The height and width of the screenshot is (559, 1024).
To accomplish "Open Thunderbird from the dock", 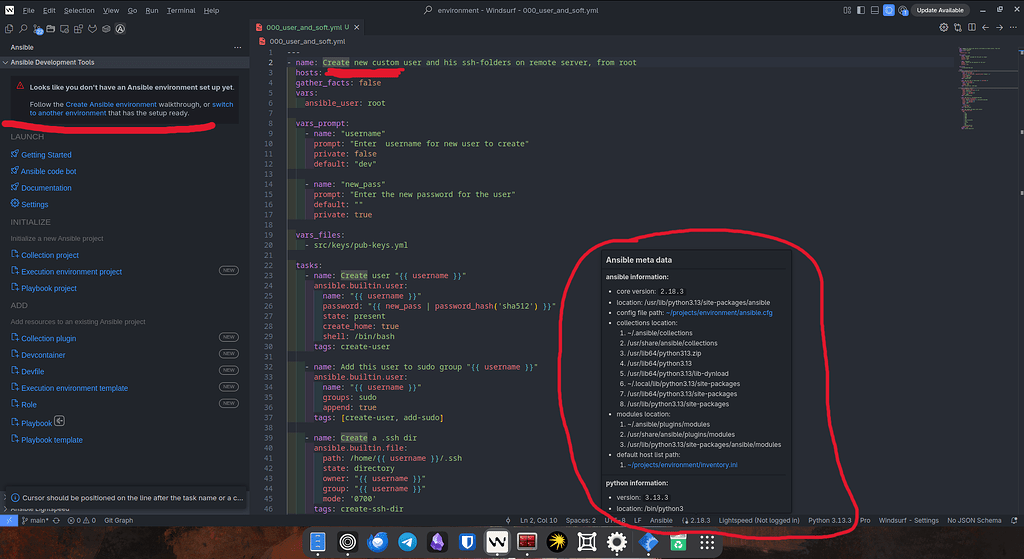I will 377,542.
